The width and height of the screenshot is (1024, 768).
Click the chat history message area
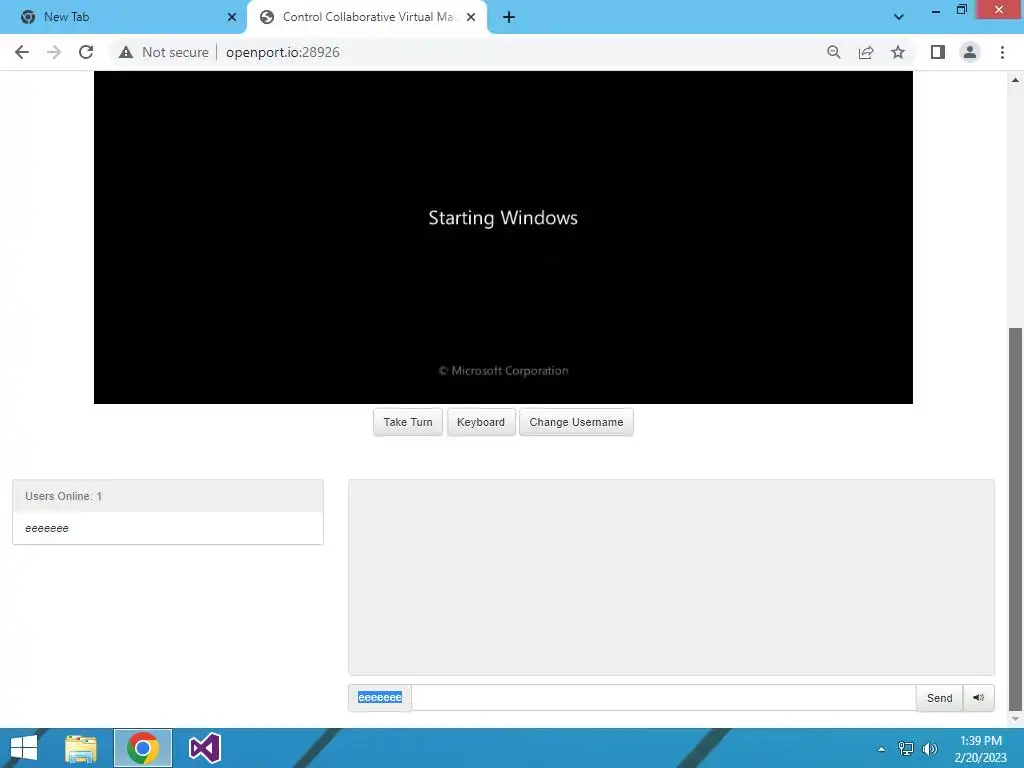671,577
